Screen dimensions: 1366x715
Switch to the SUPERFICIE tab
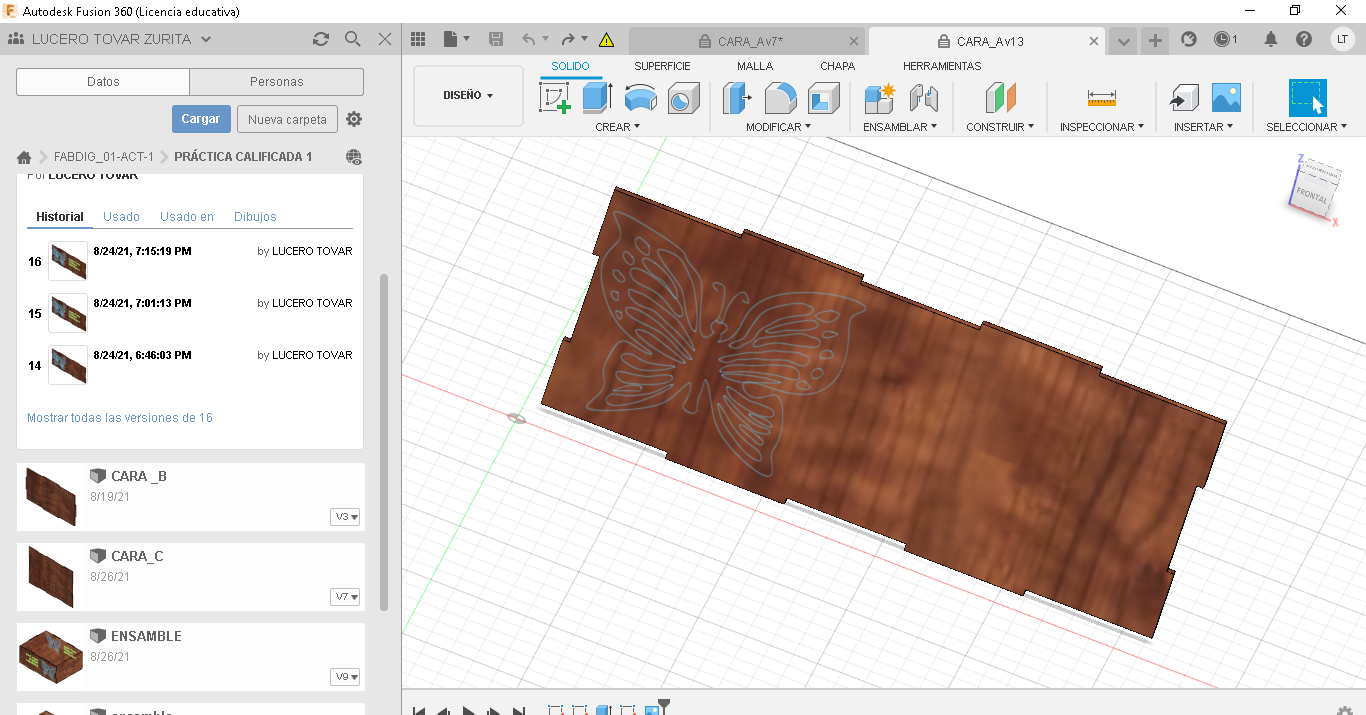[x=662, y=66]
